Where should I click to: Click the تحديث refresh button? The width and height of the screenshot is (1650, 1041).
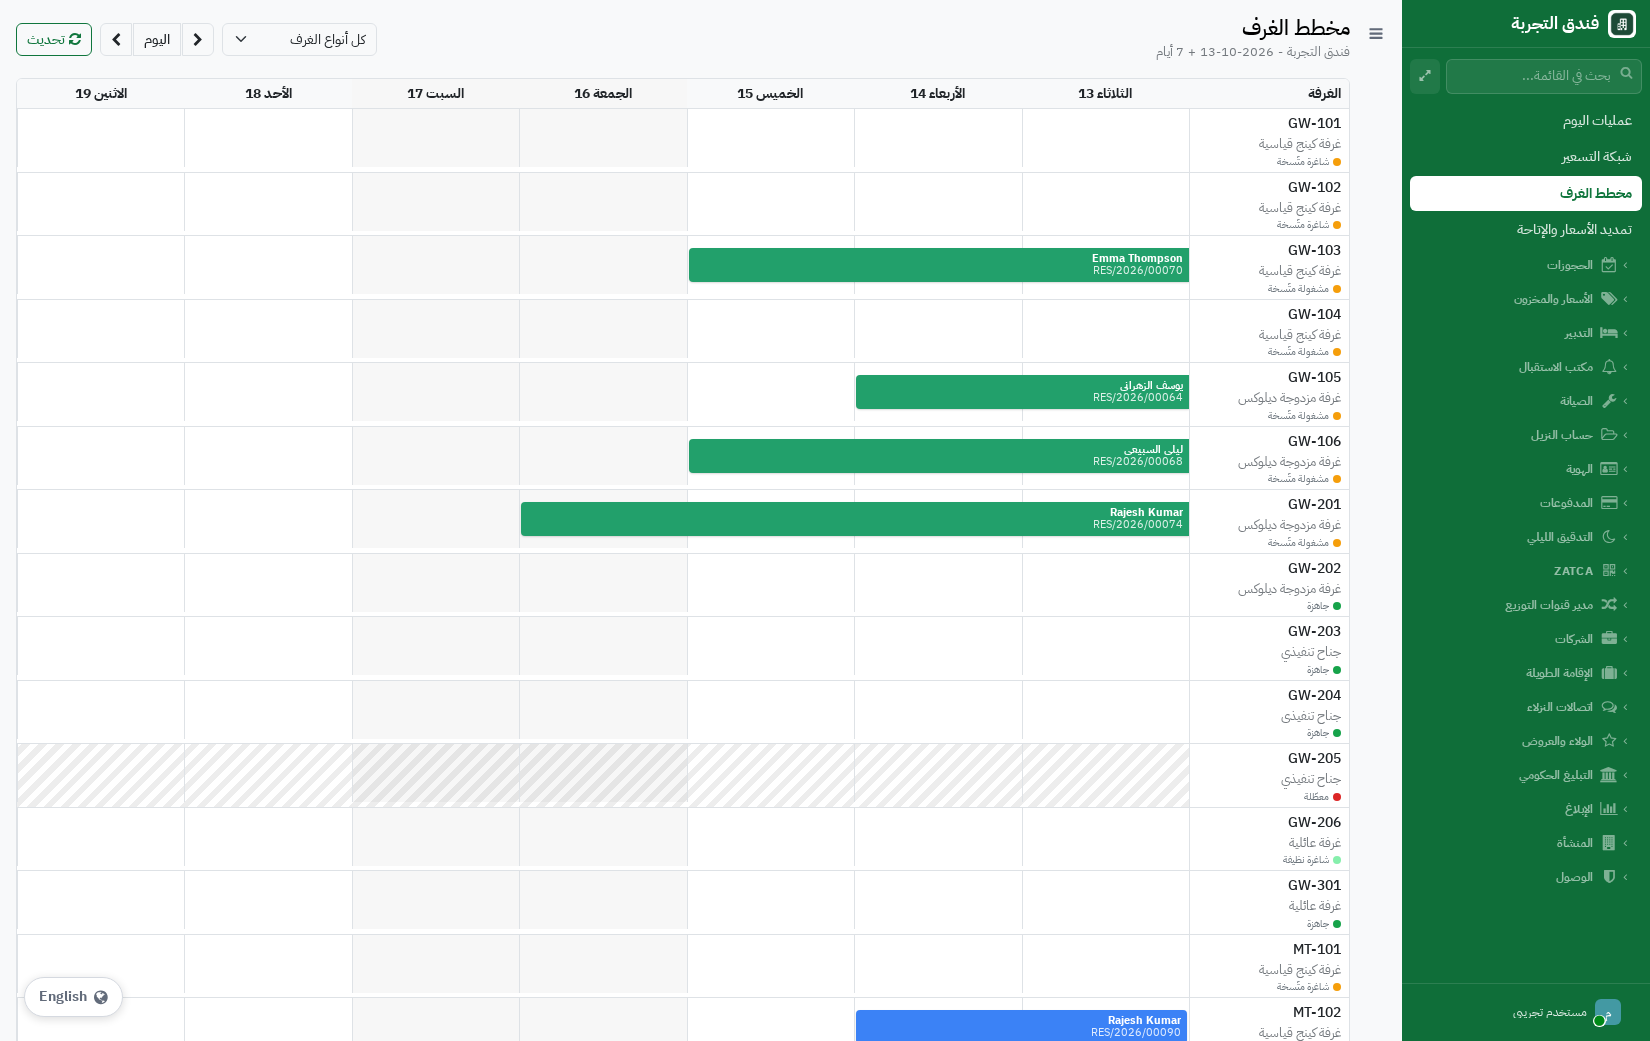tap(54, 40)
